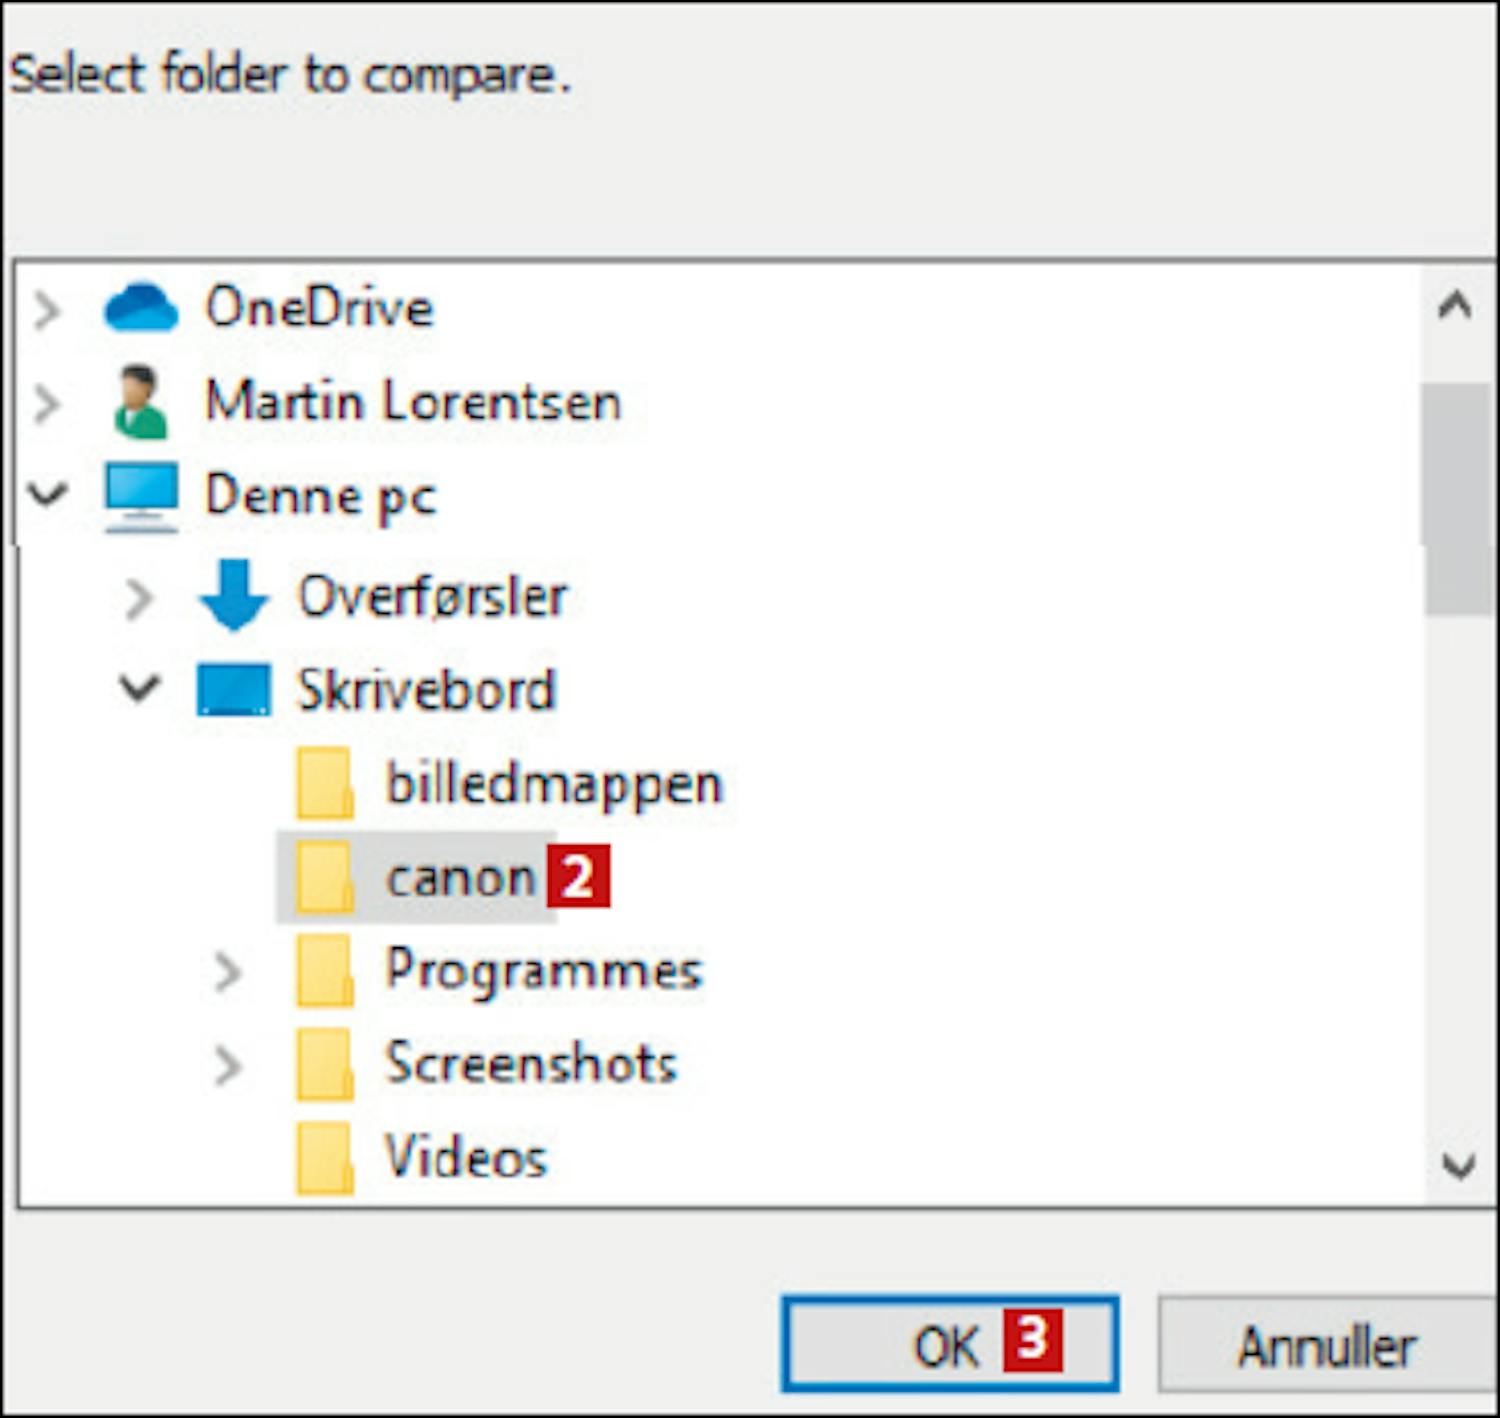Collapse the Denne pc node

[47, 494]
